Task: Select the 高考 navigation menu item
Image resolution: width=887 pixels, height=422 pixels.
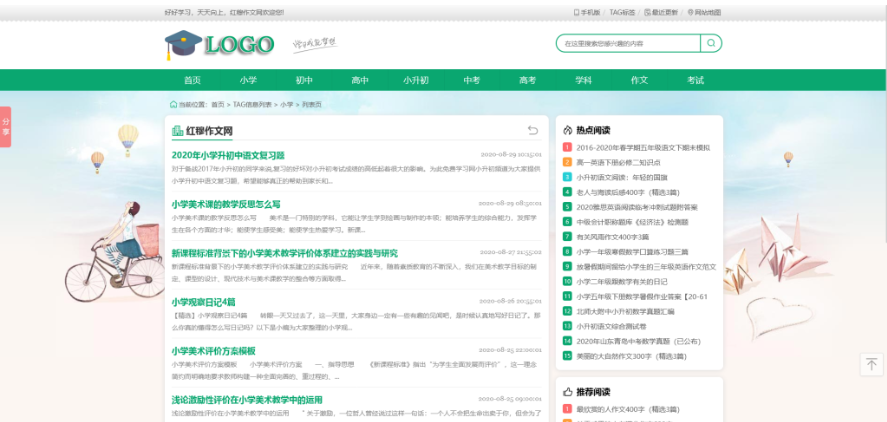Action: point(527,80)
